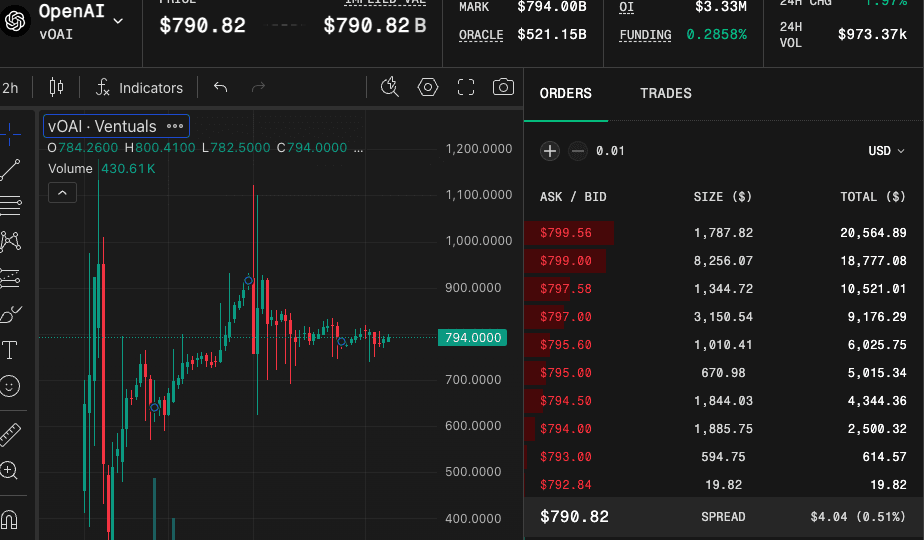
Task: Open chart settings hexagon icon
Action: click(x=428, y=87)
